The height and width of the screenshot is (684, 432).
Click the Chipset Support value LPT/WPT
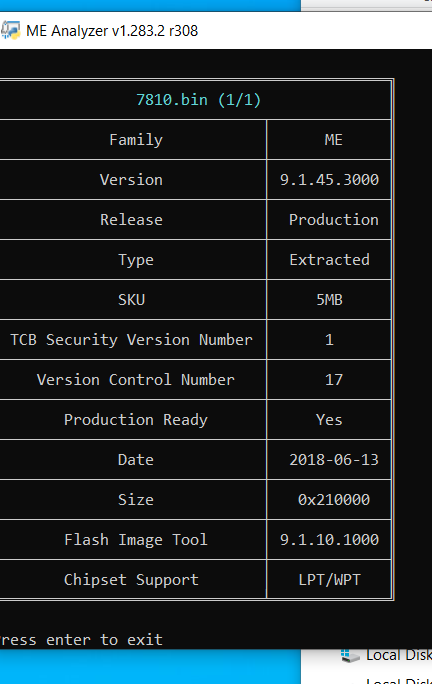pos(329,580)
